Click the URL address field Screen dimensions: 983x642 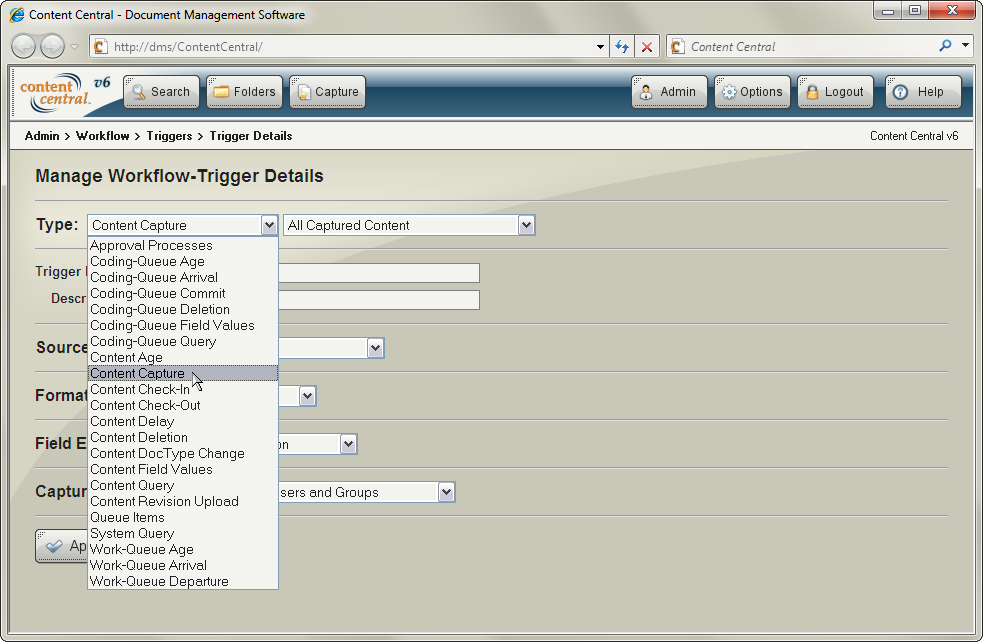pyautogui.click(x=351, y=46)
